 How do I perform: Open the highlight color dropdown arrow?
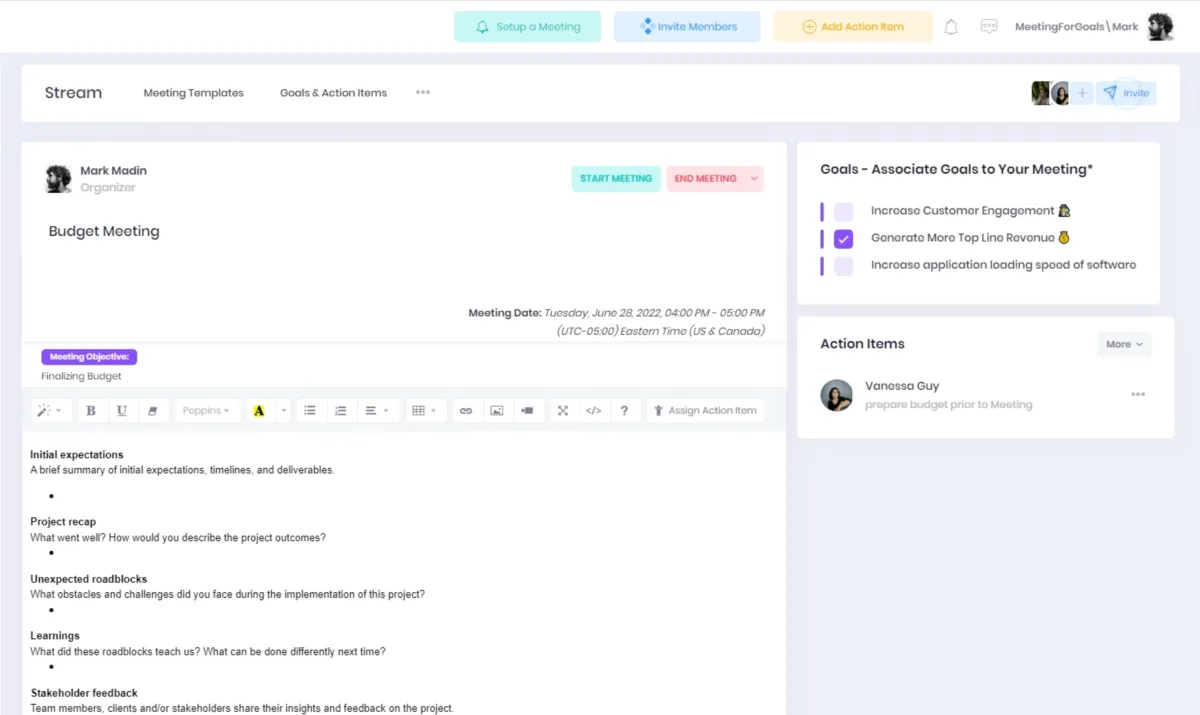pyautogui.click(x=283, y=411)
